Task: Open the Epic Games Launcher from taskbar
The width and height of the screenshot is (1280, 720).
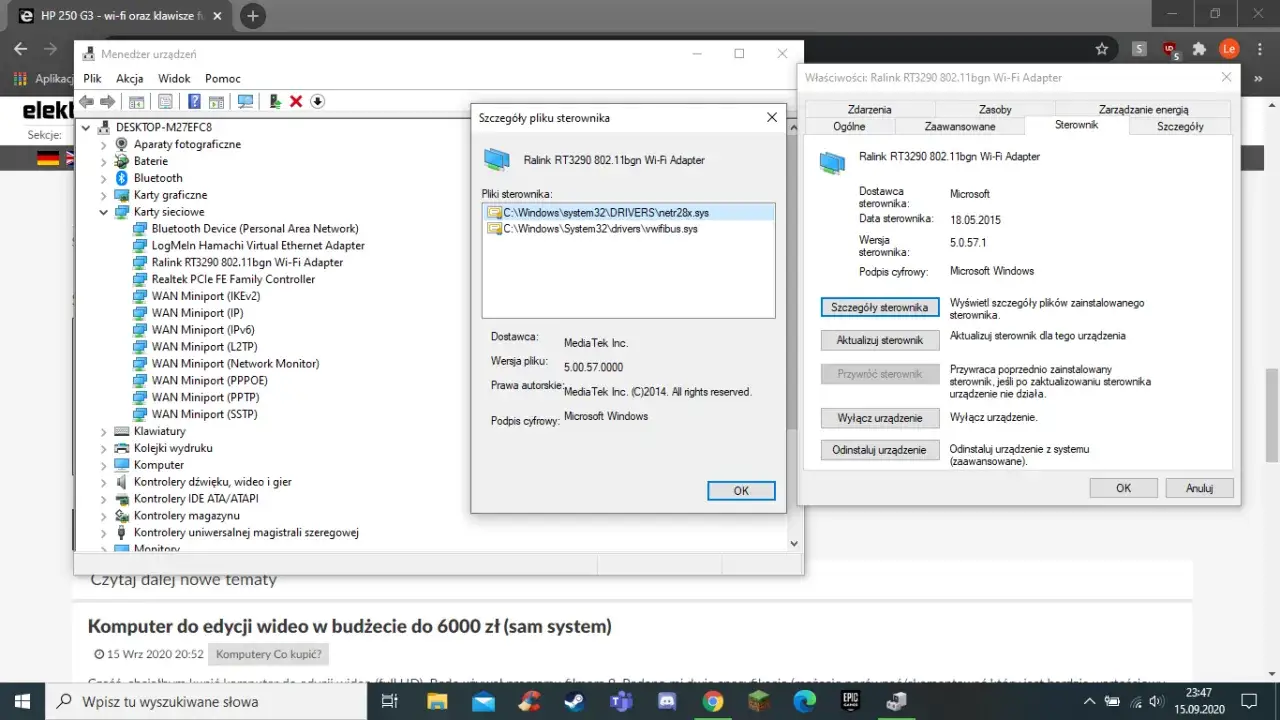Action: pos(850,701)
